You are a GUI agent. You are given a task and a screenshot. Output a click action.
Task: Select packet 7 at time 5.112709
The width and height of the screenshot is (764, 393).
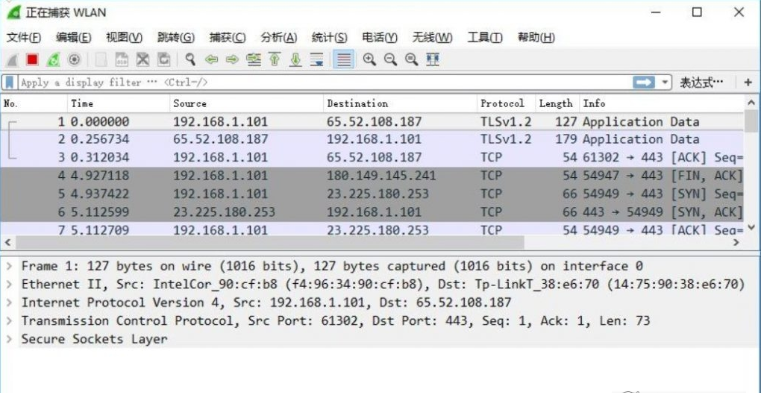point(373,229)
